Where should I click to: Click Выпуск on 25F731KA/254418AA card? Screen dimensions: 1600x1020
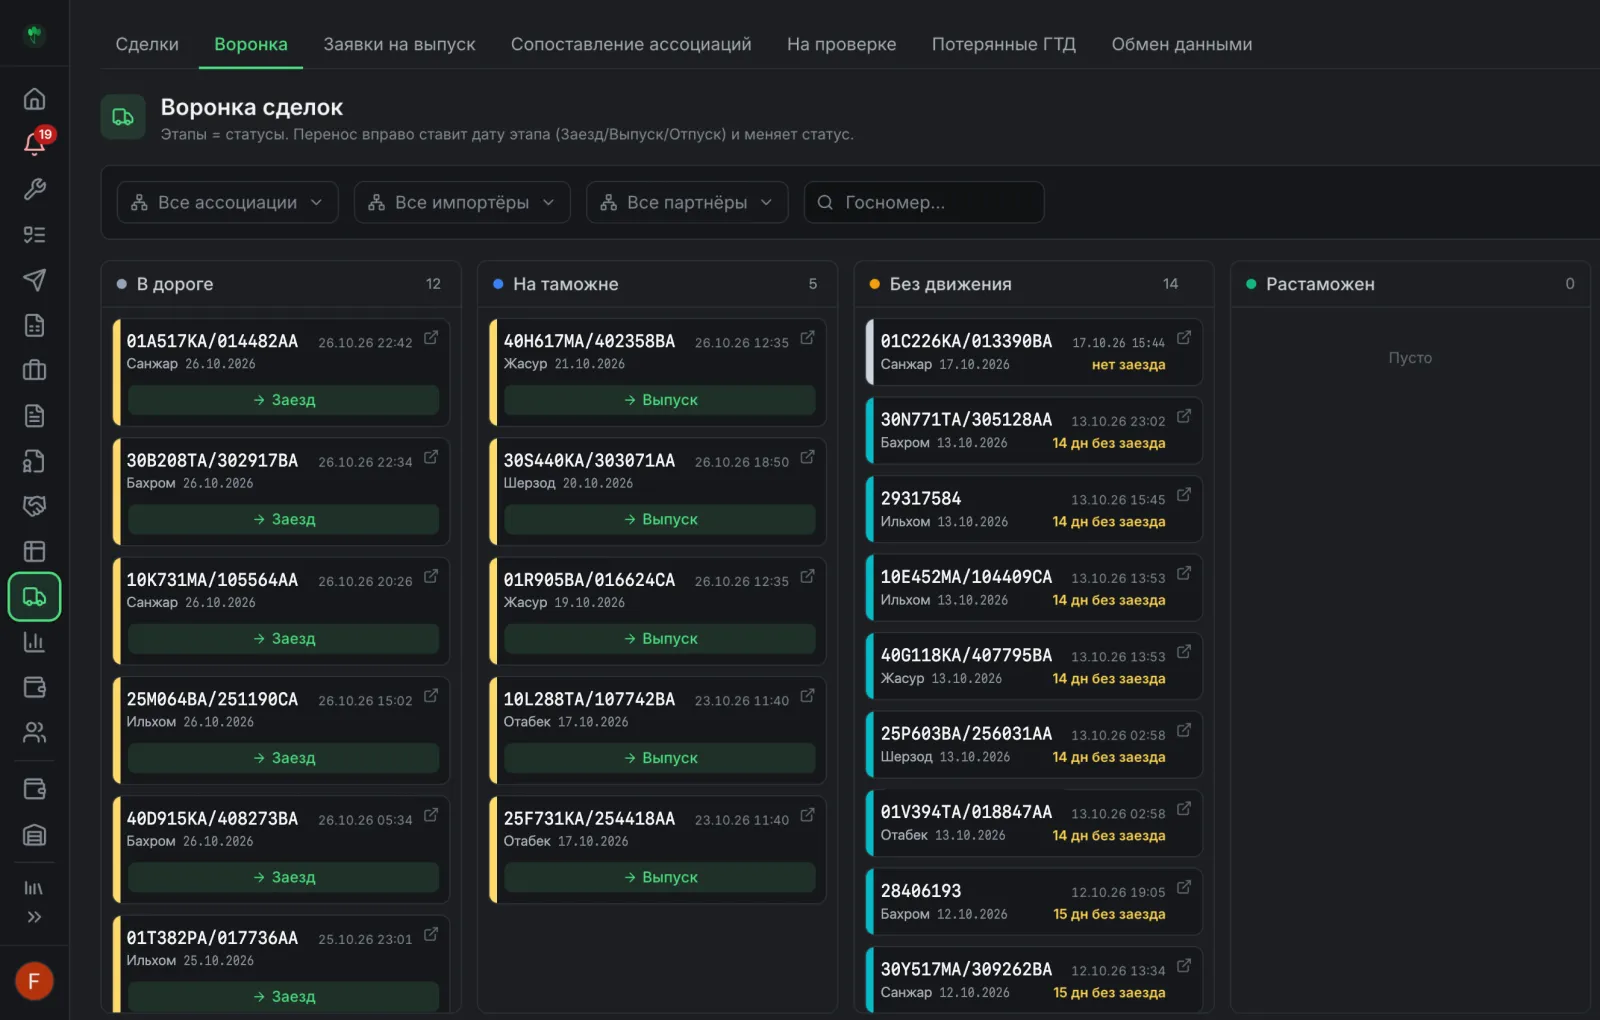(x=660, y=877)
